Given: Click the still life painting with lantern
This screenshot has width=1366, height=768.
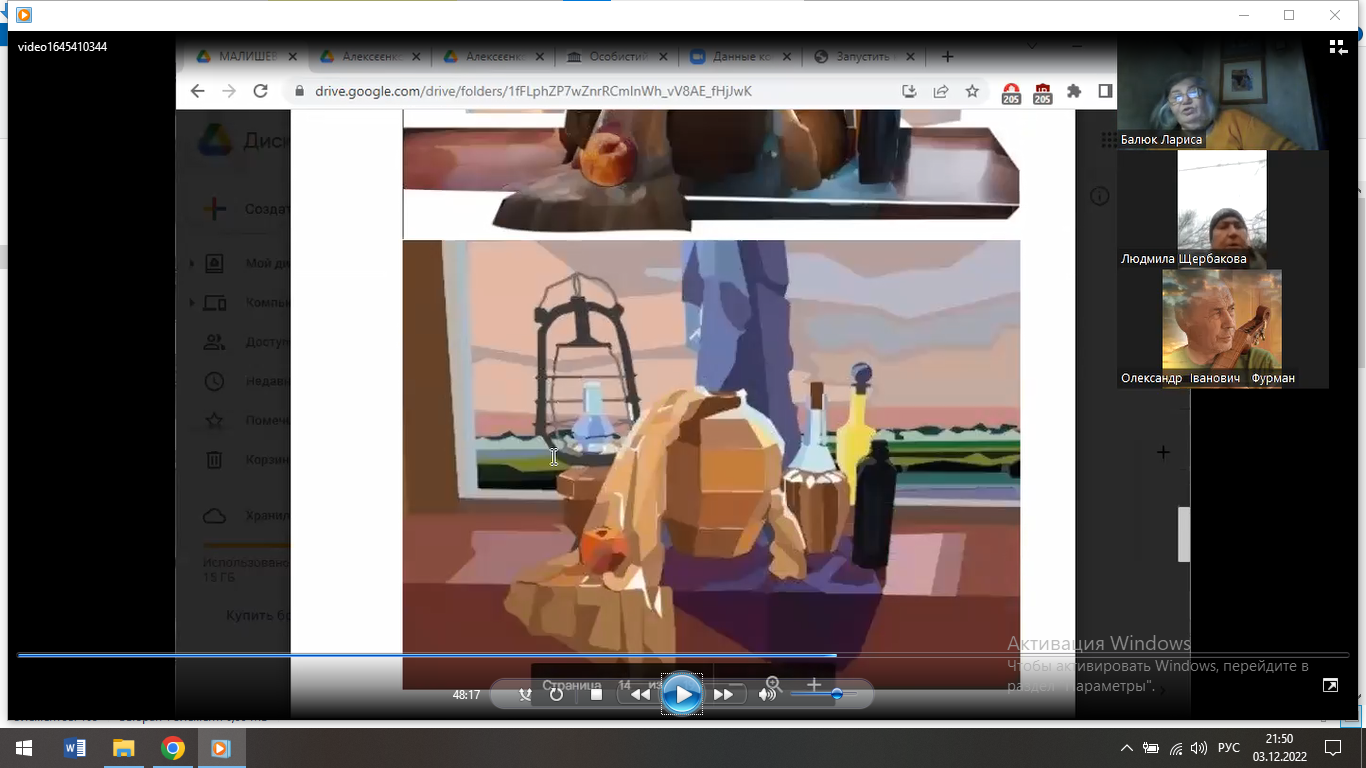Looking at the screenshot, I should tap(711, 464).
